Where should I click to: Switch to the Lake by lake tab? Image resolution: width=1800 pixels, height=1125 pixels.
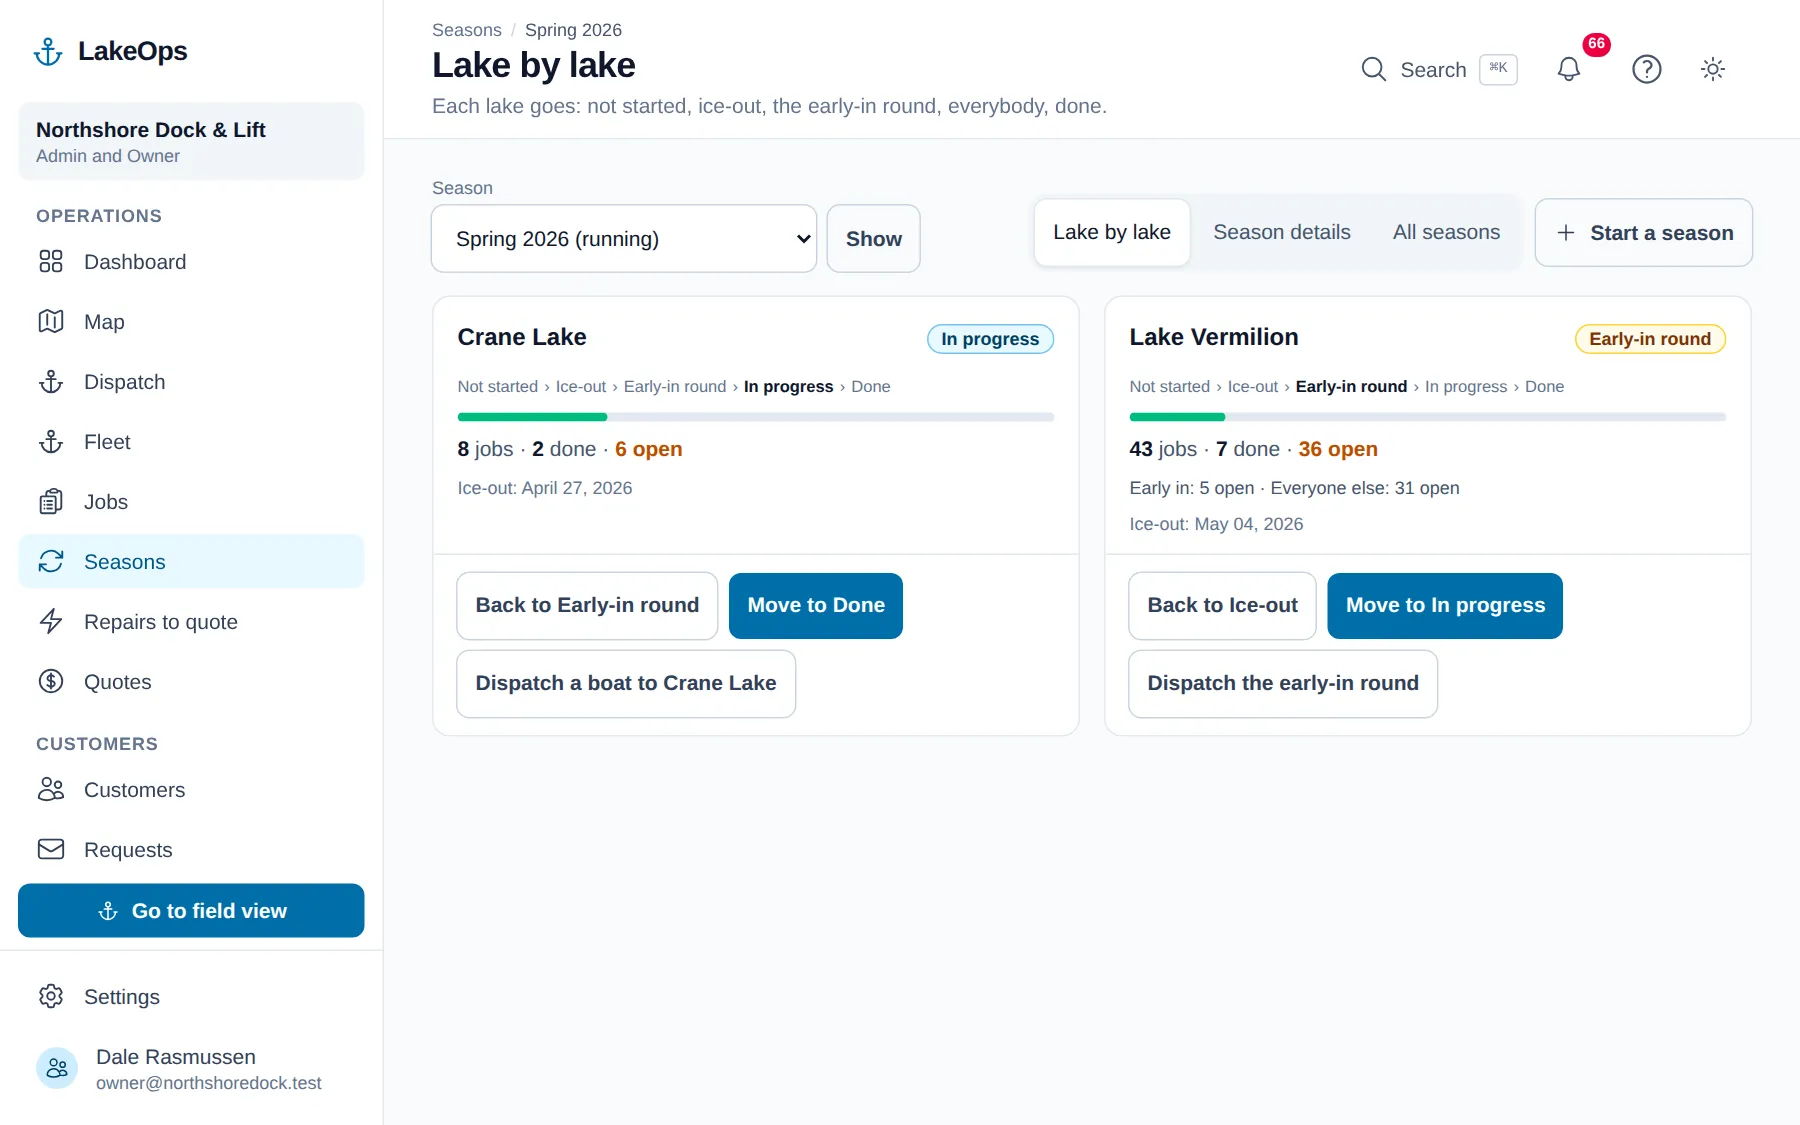tap(1112, 233)
